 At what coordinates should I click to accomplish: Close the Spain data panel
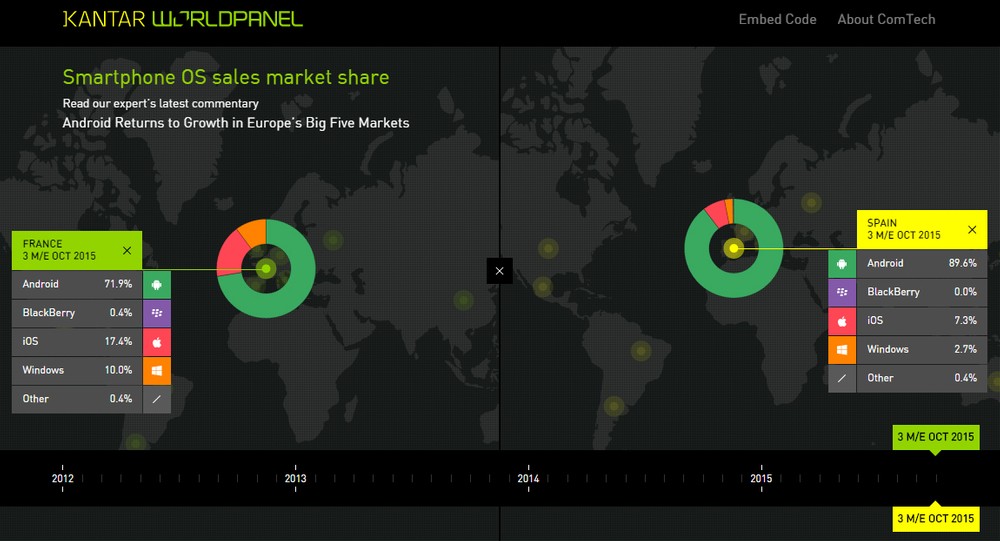pyautogui.click(x=972, y=230)
